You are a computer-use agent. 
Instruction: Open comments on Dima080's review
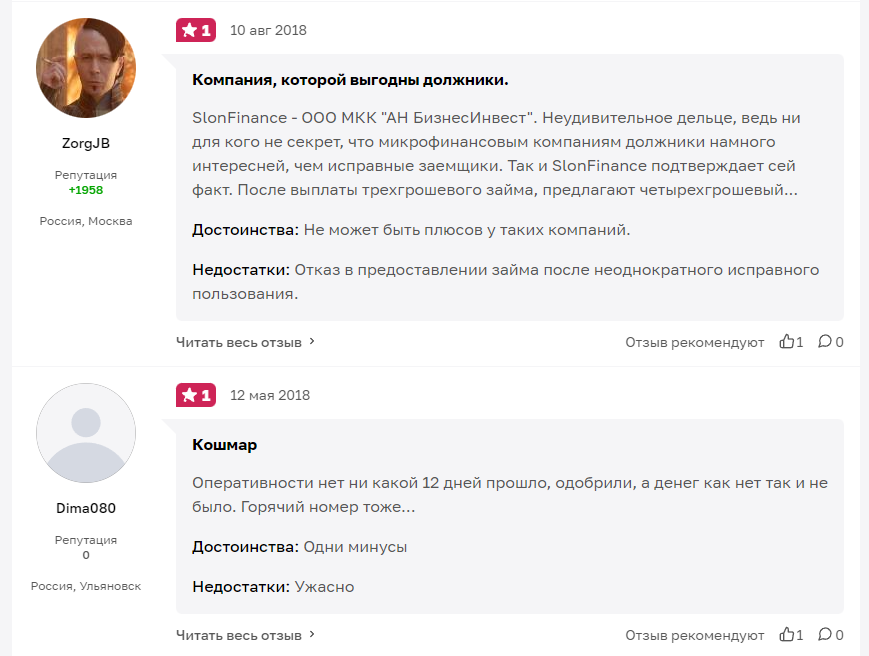pyautogui.click(x=825, y=635)
